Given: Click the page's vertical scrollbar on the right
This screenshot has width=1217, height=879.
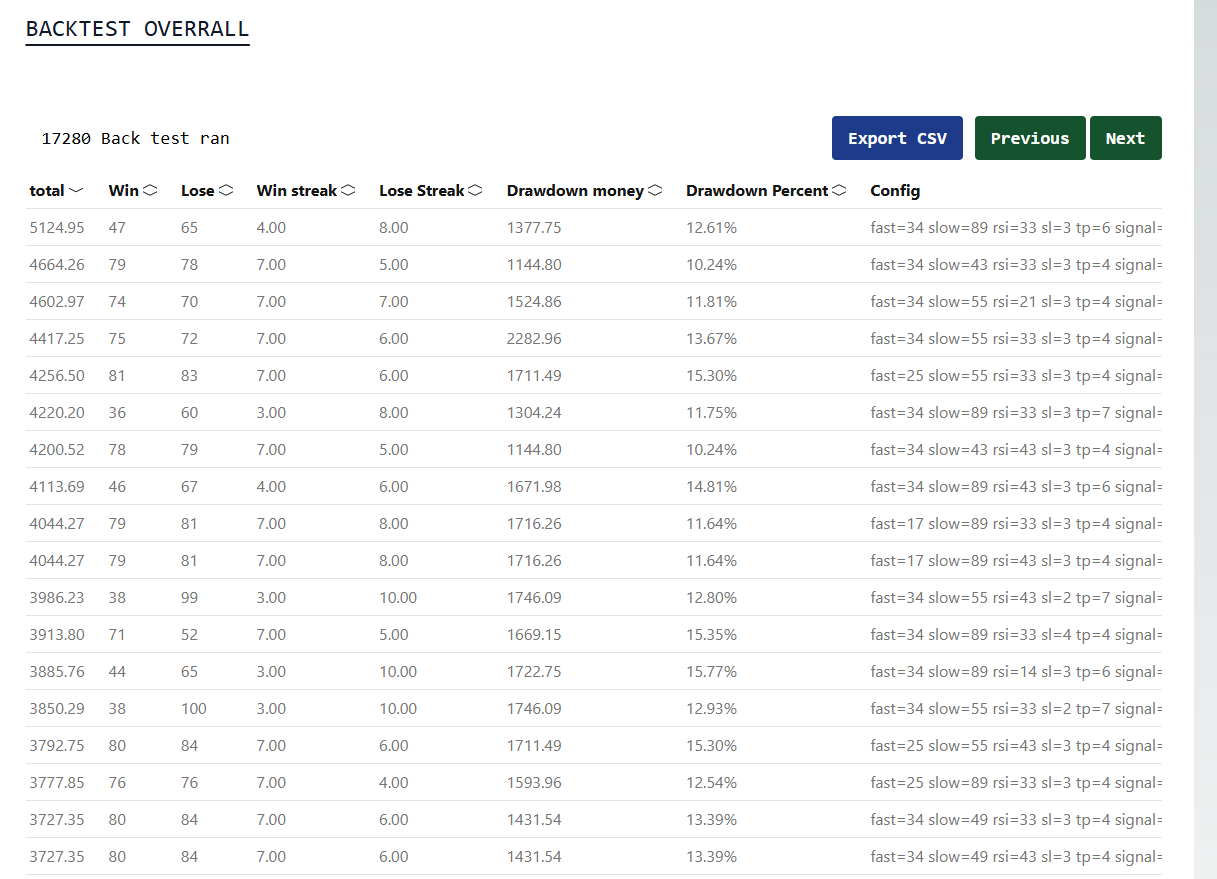Looking at the screenshot, I should [x=1205, y=440].
